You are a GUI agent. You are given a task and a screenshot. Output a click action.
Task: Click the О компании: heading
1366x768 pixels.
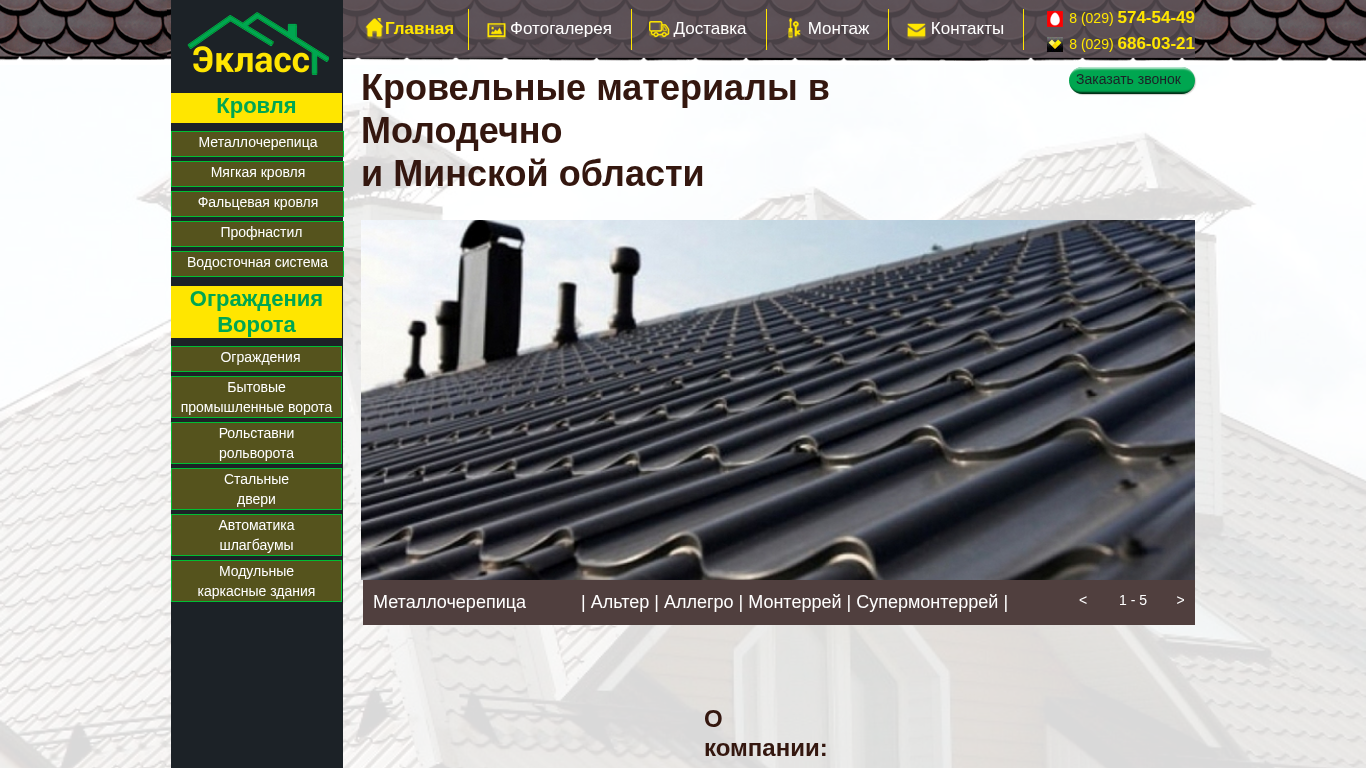(x=766, y=733)
